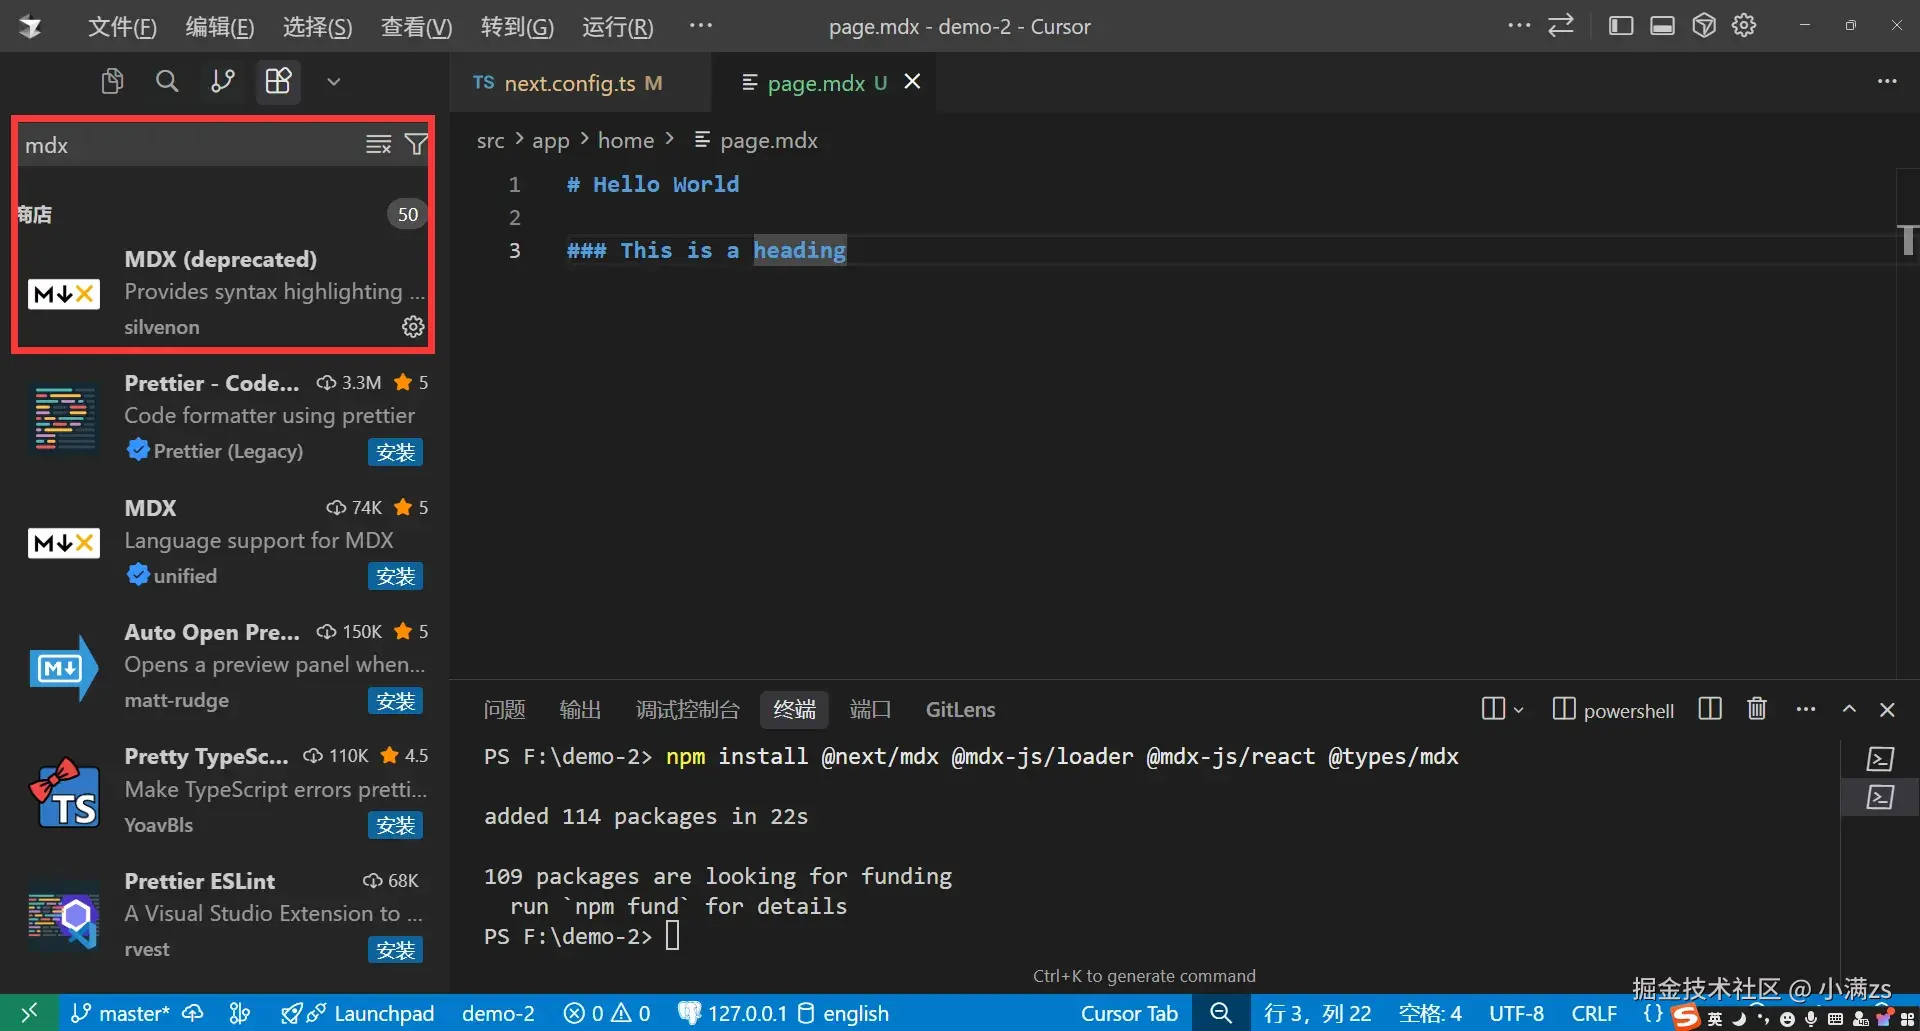The image size is (1920, 1031).
Task: Open the 转到(G) menu
Action: [x=517, y=27]
